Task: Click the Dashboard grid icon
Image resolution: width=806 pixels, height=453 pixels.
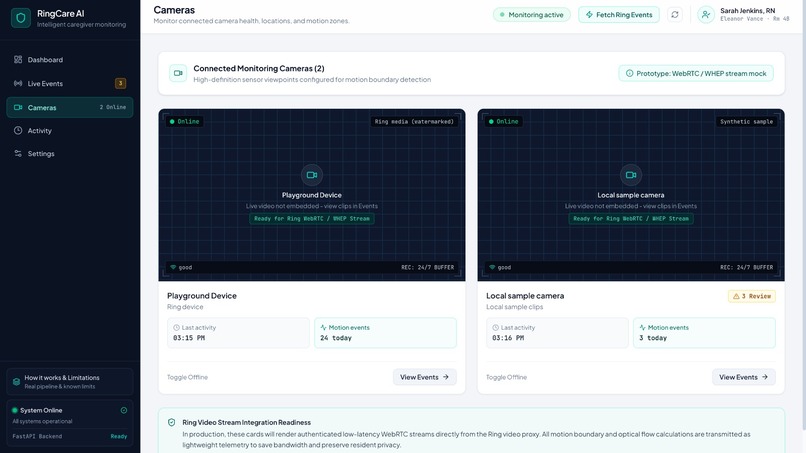Action: [x=18, y=60]
